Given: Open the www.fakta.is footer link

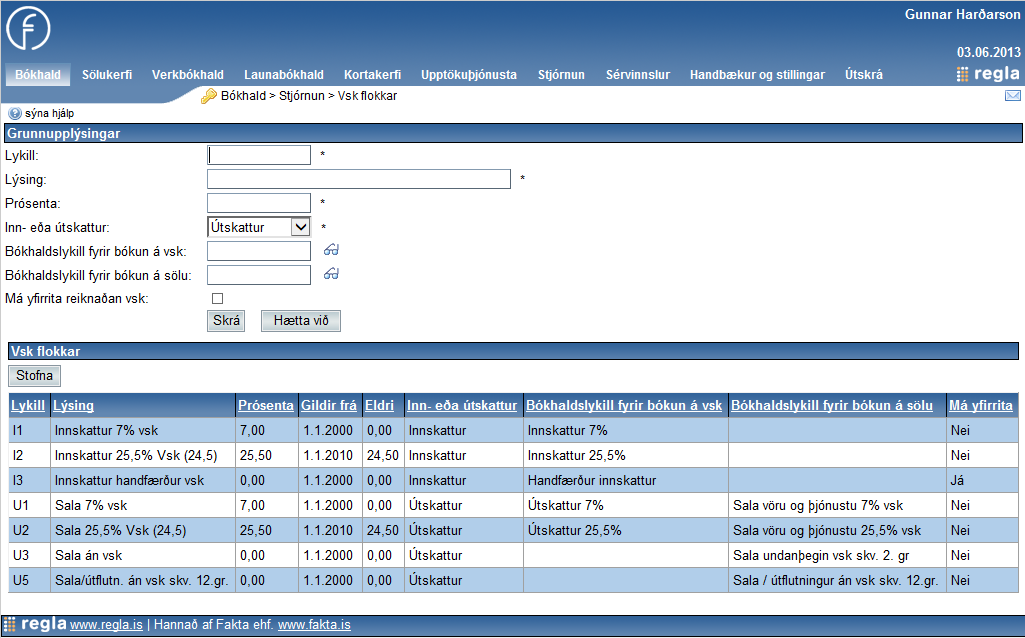Looking at the screenshot, I should 314,626.
